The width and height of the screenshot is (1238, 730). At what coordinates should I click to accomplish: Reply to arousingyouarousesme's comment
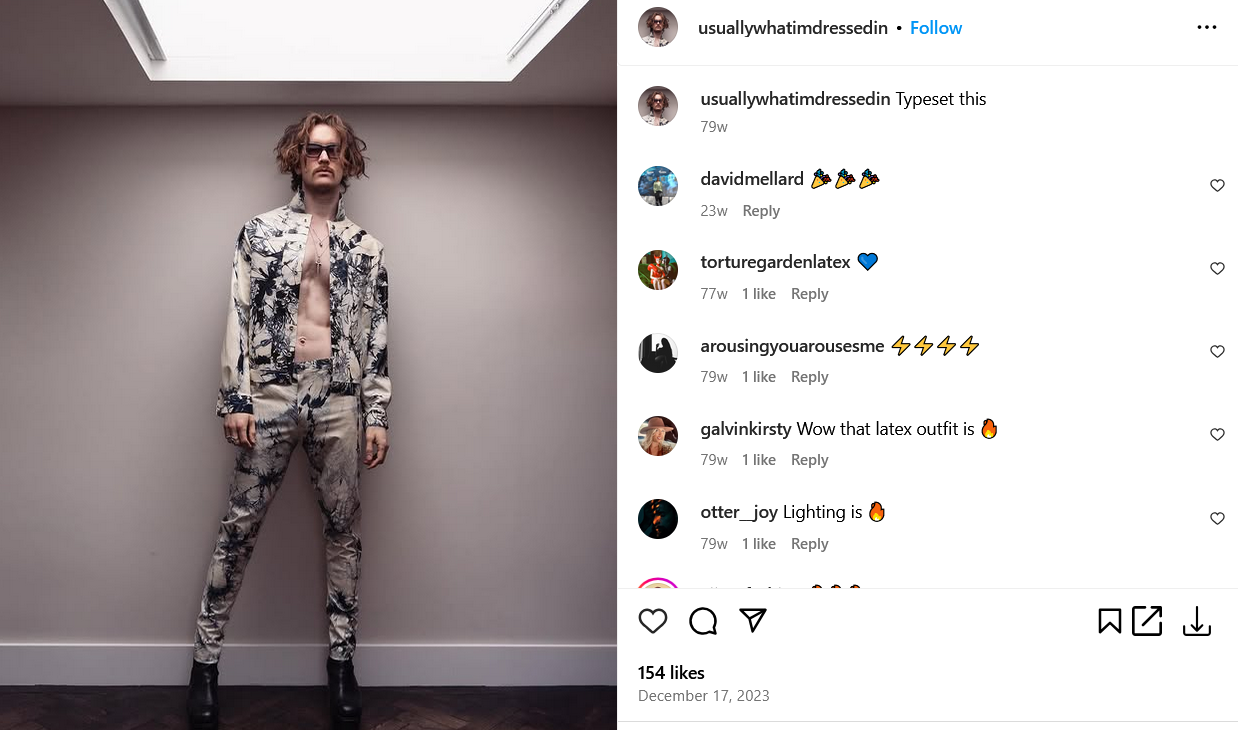coord(809,377)
